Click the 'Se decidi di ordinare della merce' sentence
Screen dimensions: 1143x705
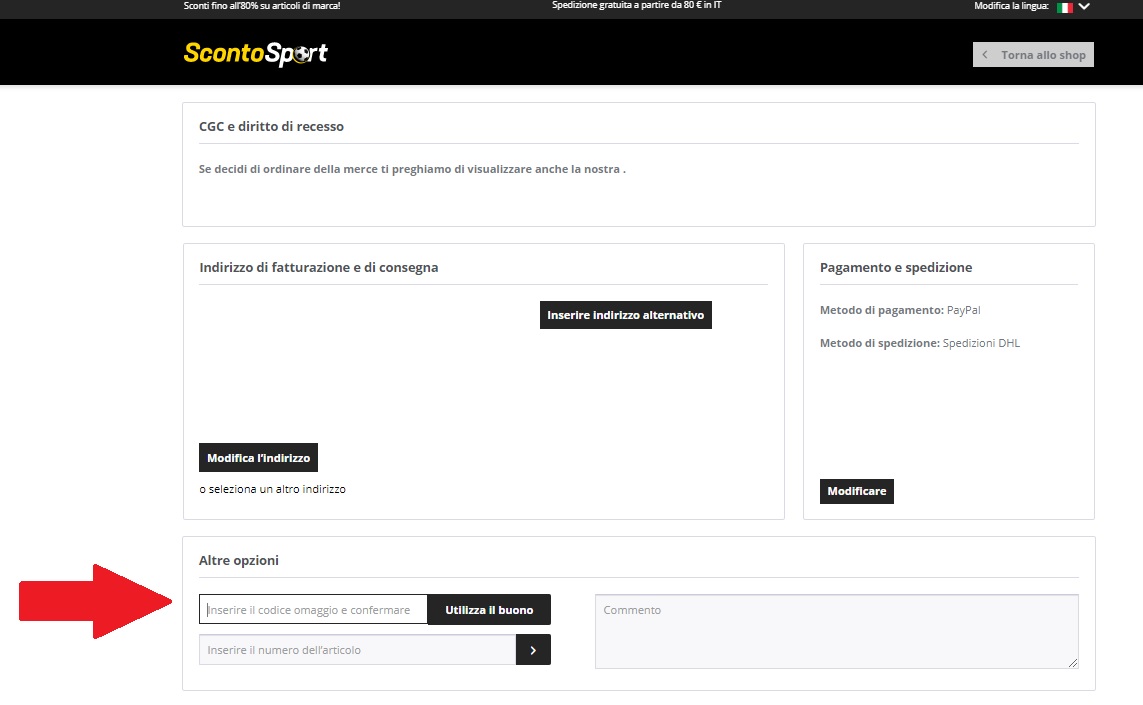tap(412, 169)
